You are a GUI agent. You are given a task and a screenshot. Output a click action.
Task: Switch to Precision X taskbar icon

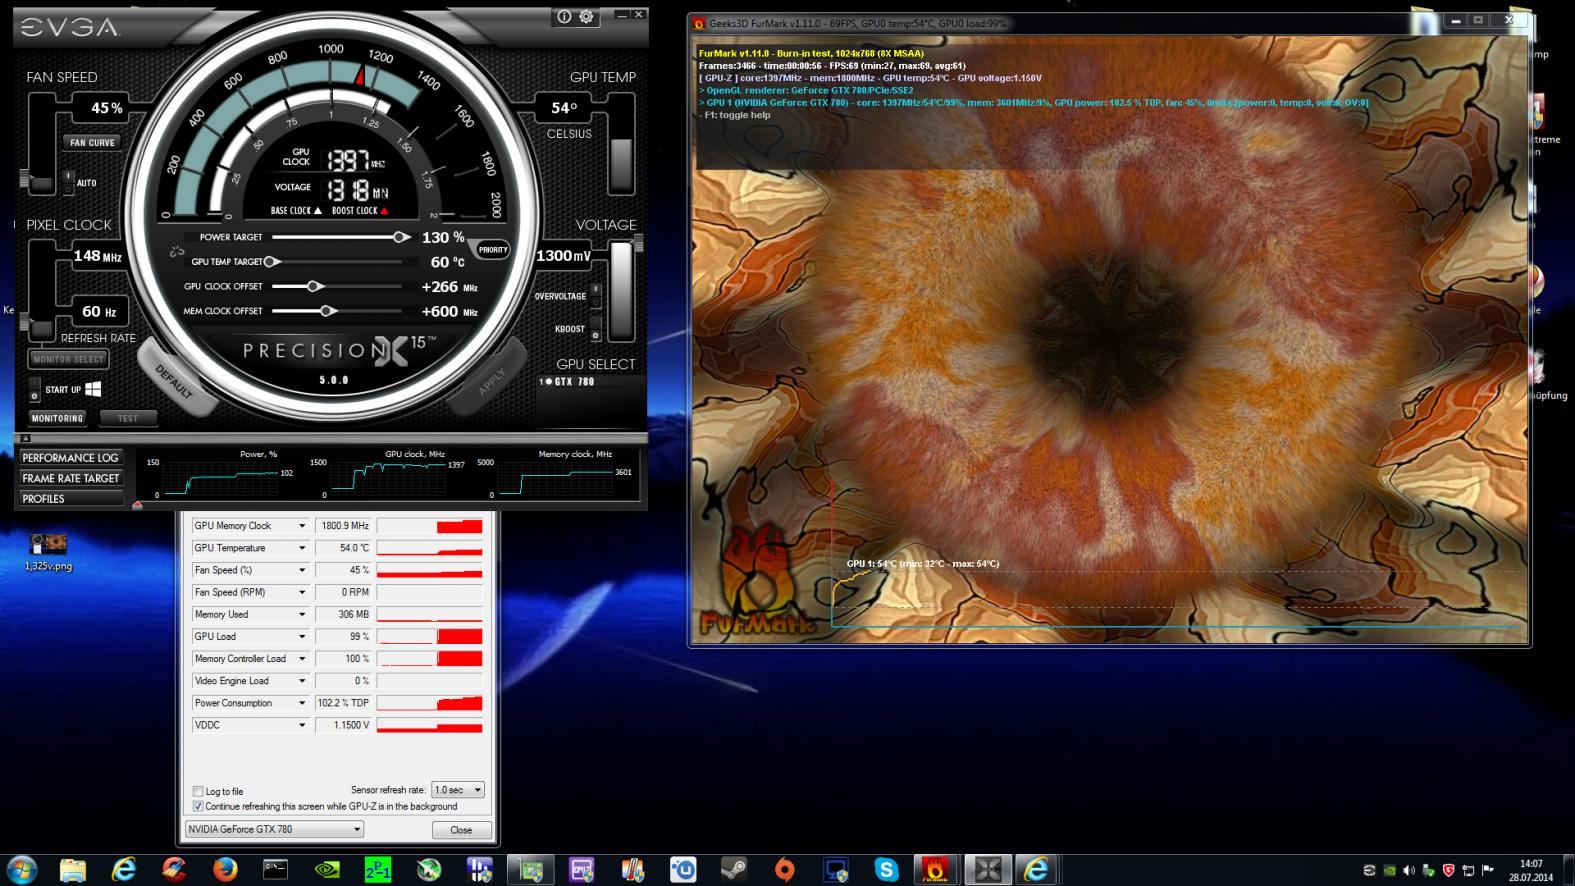(x=988, y=869)
